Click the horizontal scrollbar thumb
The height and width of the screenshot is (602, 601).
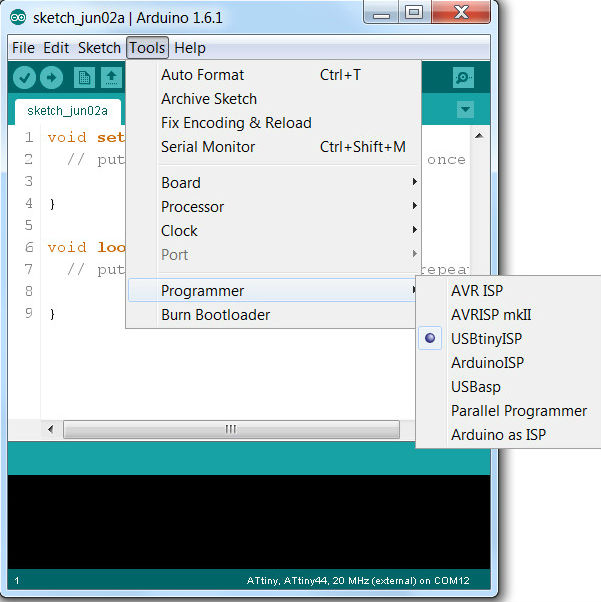click(x=231, y=429)
